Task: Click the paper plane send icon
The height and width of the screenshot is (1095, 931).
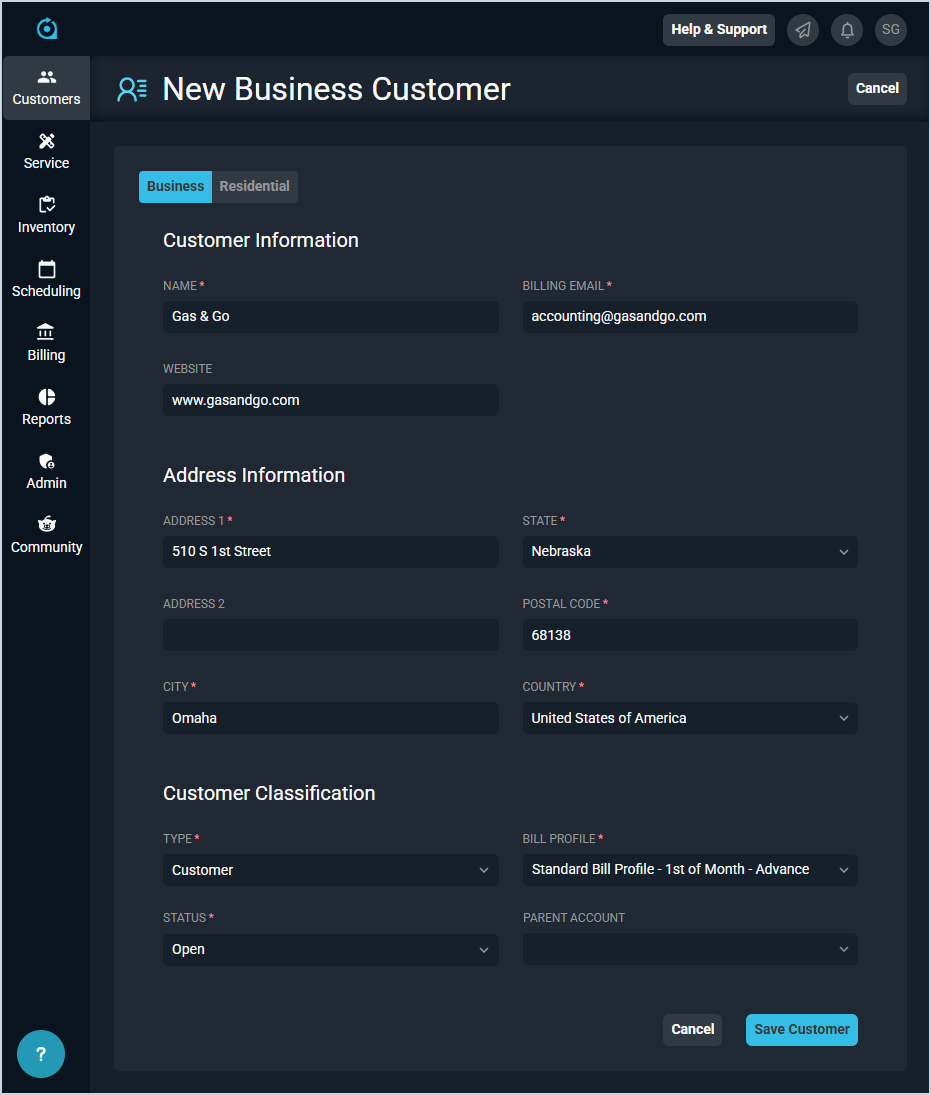Action: 803,30
